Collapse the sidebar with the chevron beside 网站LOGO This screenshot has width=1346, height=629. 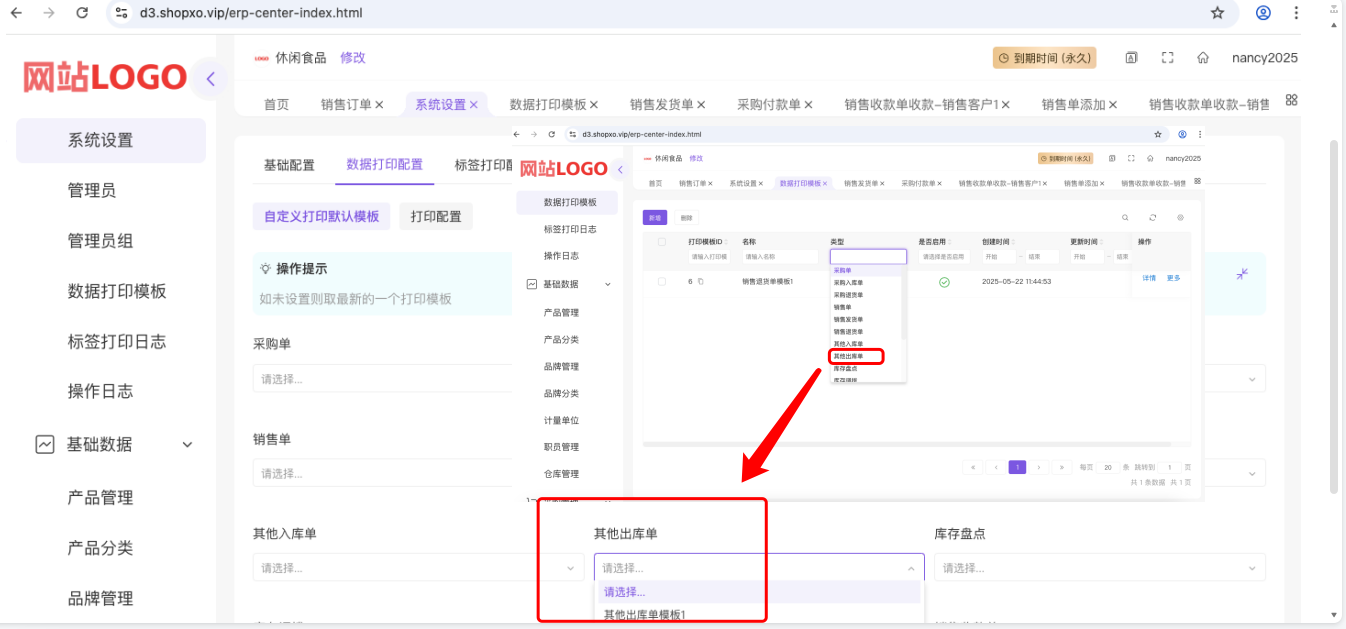210,79
